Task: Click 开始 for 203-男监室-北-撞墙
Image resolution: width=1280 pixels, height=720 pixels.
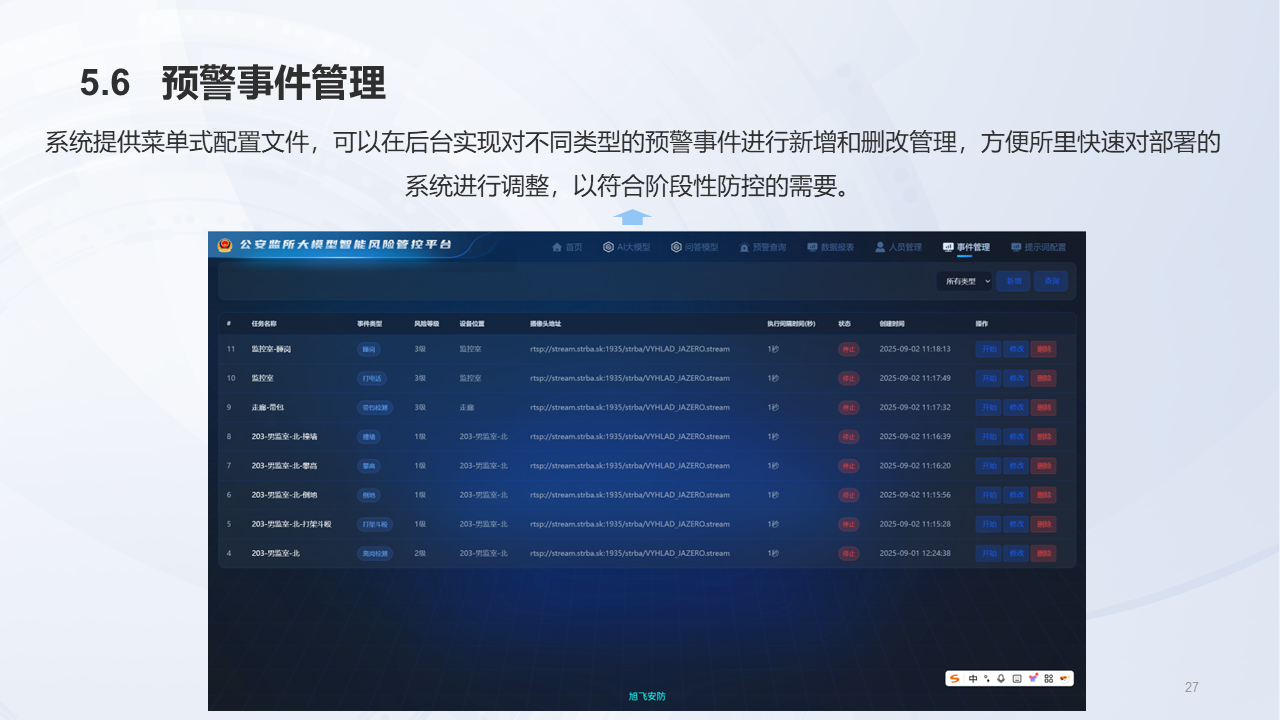Action: [x=988, y=436]
